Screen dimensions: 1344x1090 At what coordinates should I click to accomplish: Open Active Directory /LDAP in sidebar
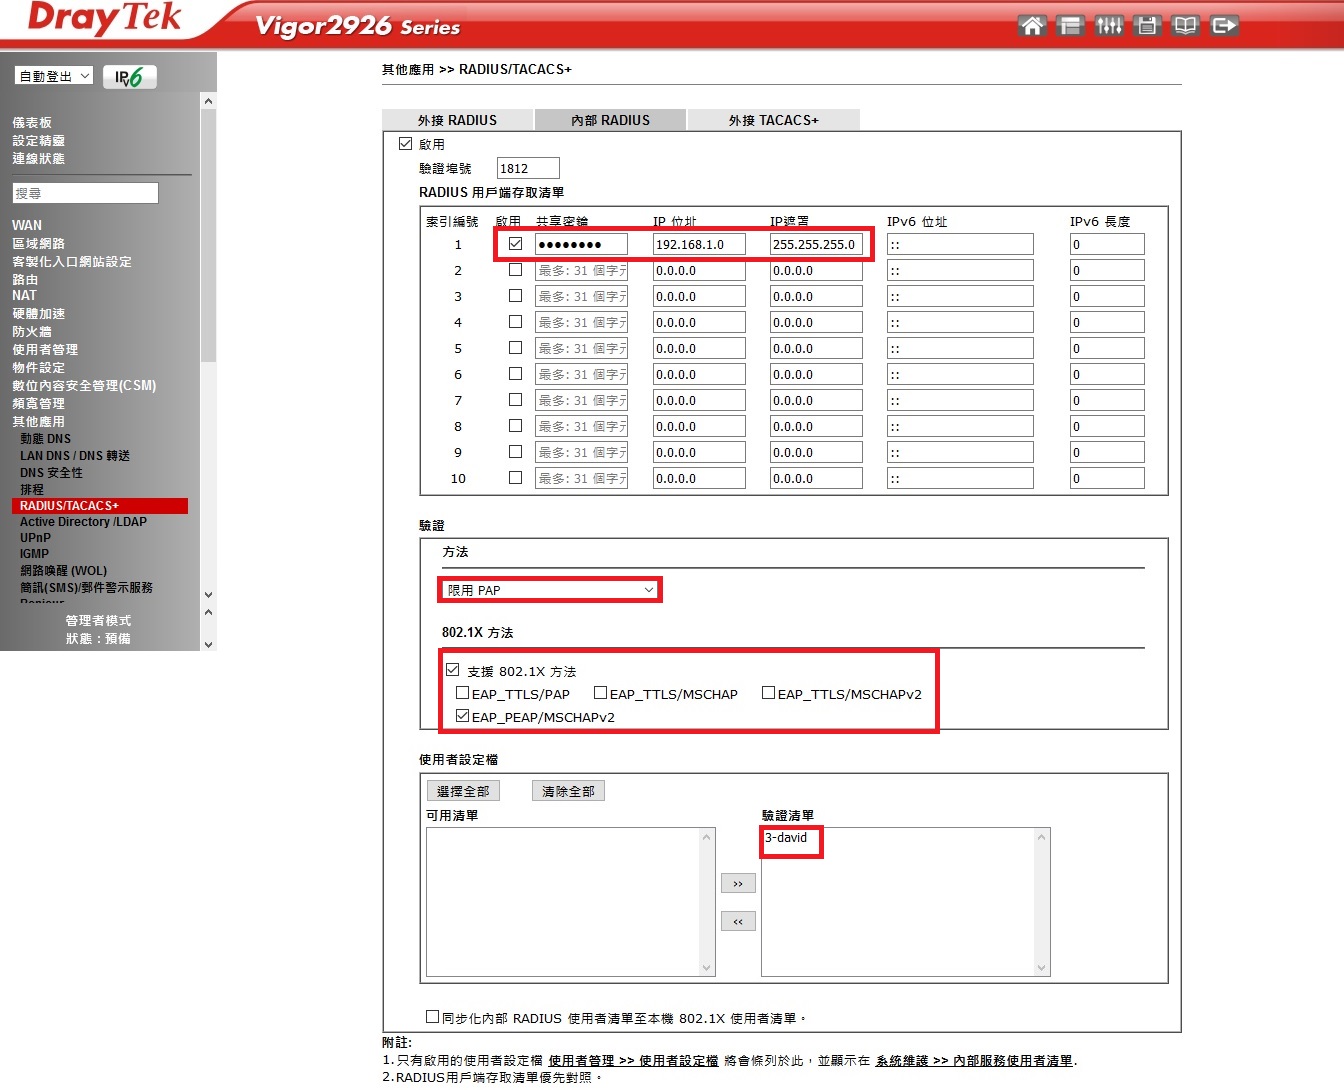tap(83, 522)
